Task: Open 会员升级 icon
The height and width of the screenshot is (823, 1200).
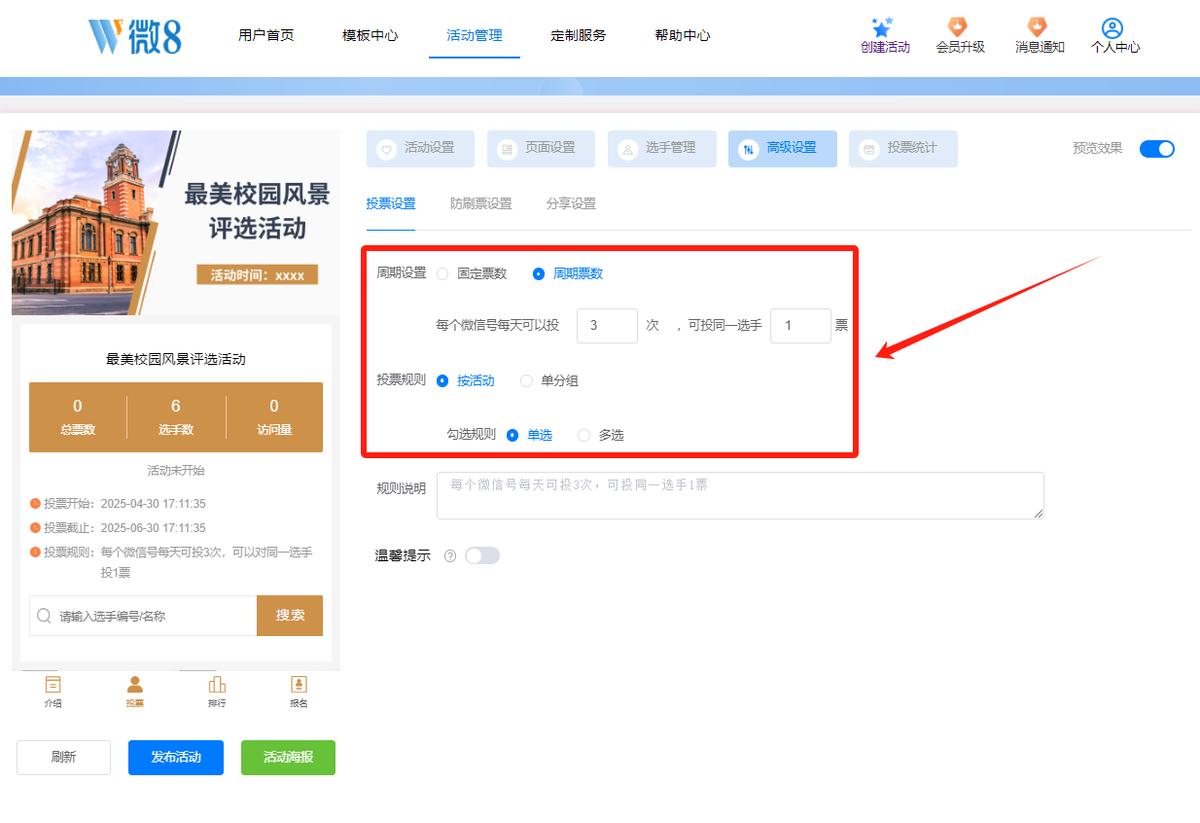Action: click(x=958, y=27)
